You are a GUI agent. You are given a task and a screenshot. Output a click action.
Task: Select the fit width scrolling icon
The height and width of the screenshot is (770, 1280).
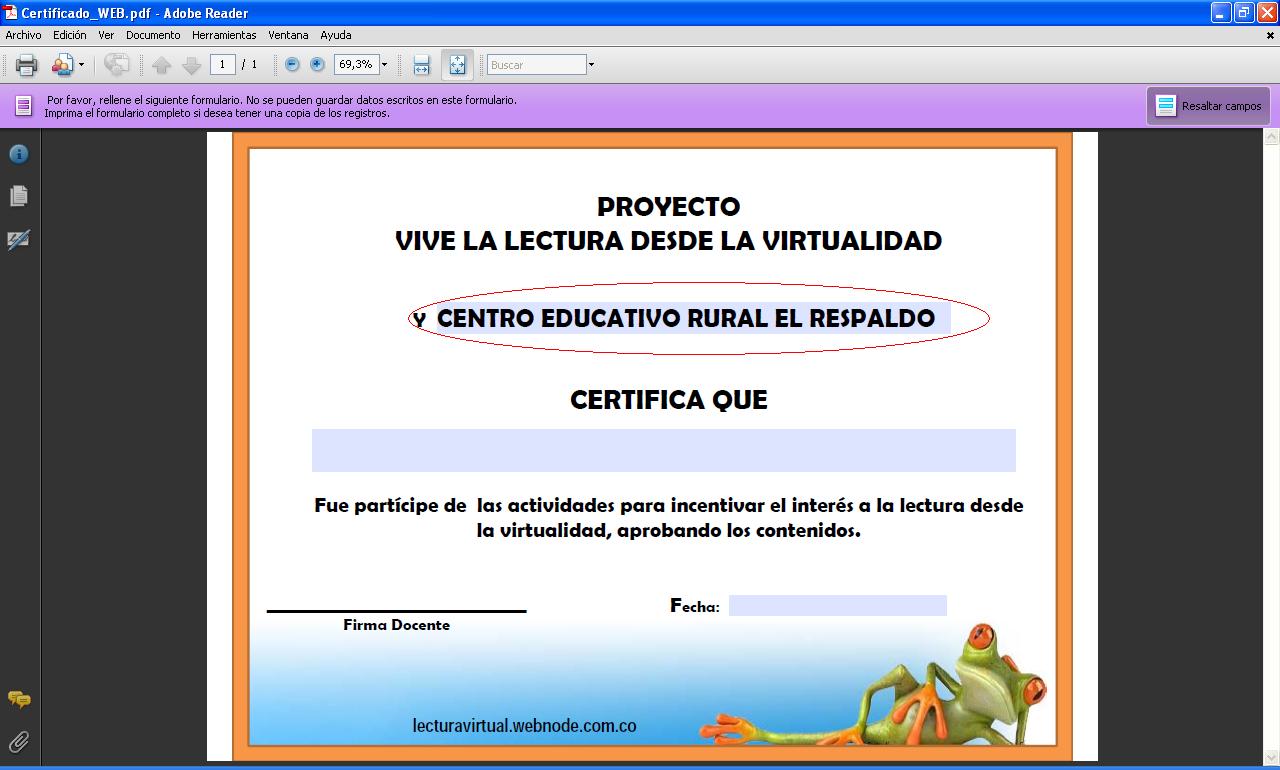[x=421, y=65]
